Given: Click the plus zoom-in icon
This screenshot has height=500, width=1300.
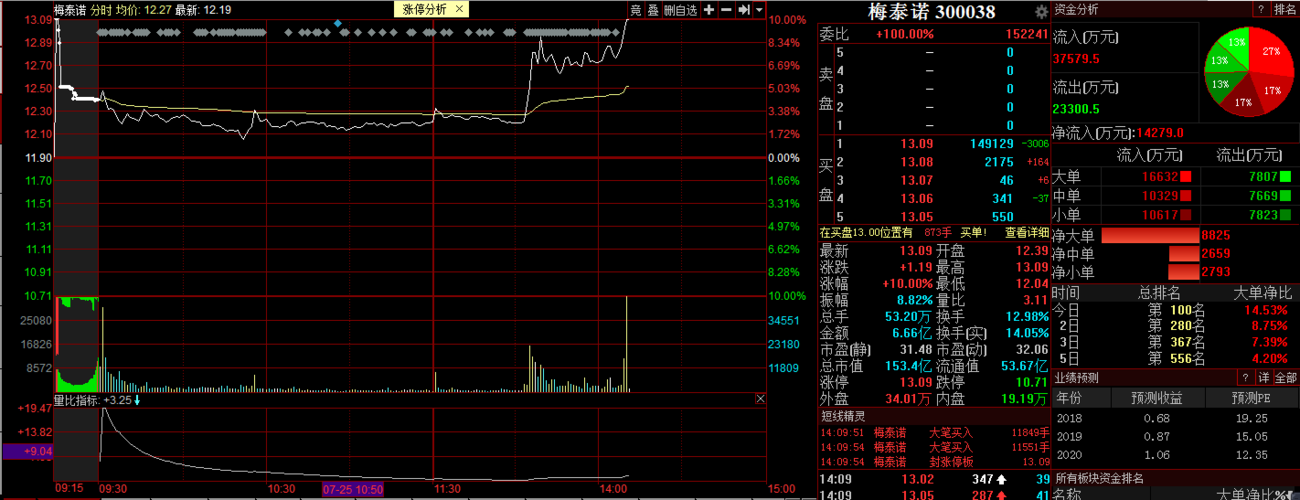Looking at the screenshot, I should click(x=709, y=9).
